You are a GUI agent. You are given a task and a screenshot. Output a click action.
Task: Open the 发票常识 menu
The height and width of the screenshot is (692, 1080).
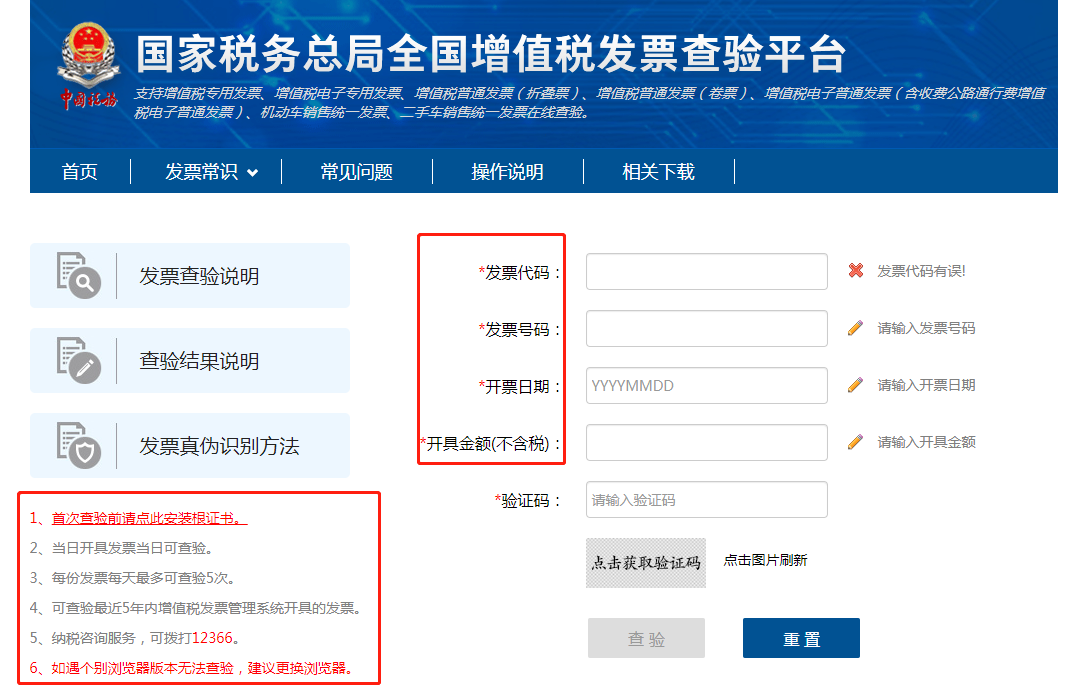pyautogui.click(x=201, y=171)
